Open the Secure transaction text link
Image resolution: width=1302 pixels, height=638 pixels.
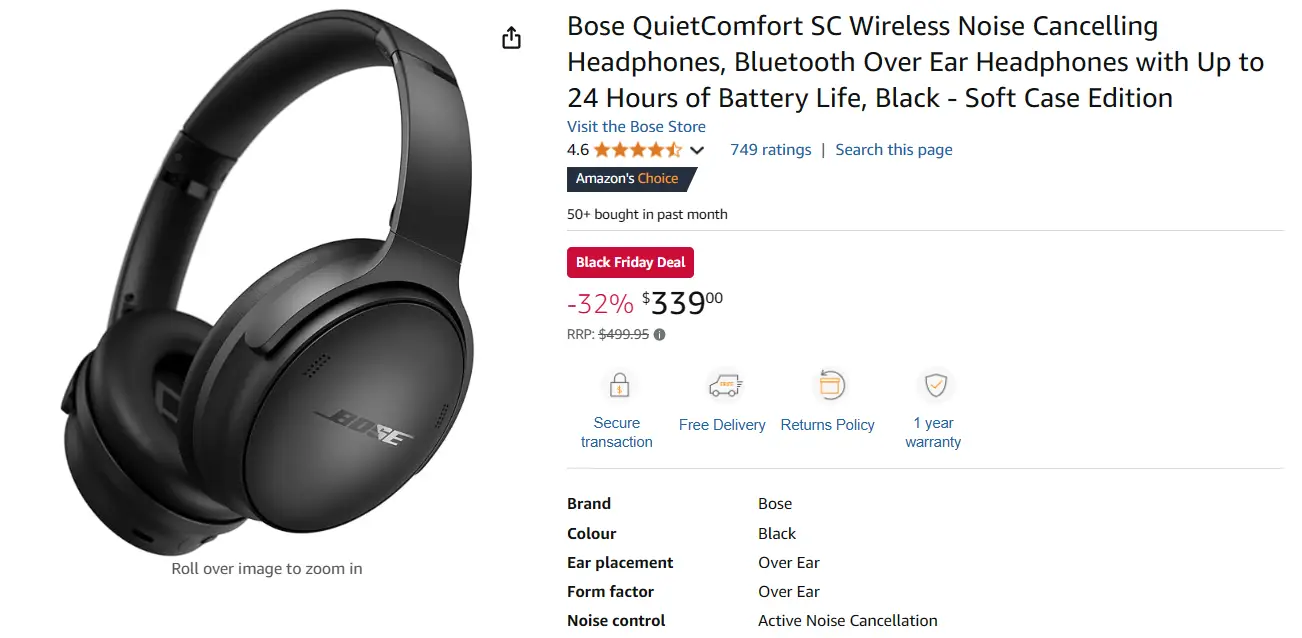(616, 432)
